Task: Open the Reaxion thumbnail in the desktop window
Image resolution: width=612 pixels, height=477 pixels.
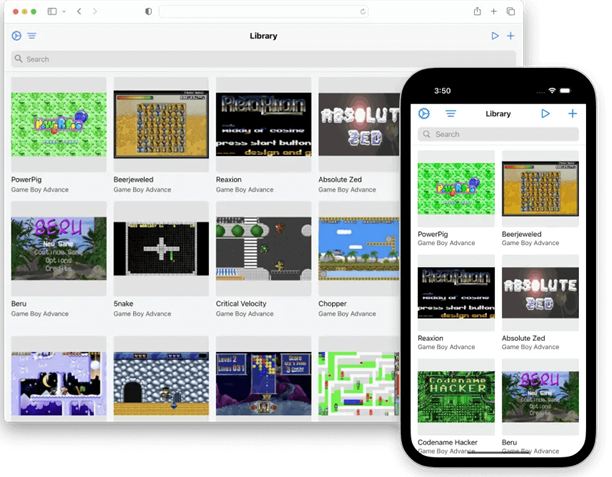Action: (x=263, y=125)
